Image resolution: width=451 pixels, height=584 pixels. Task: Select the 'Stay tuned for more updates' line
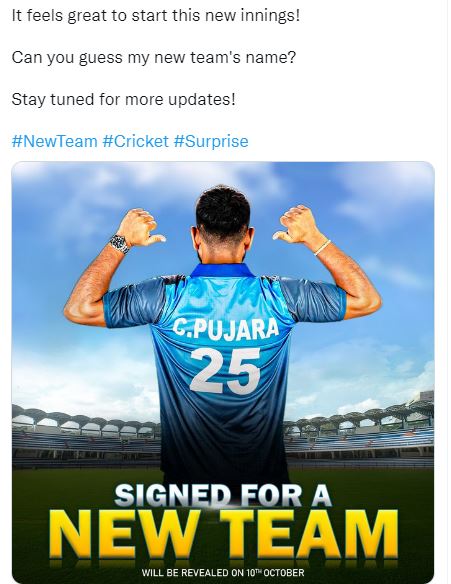(x=124, y=100)
